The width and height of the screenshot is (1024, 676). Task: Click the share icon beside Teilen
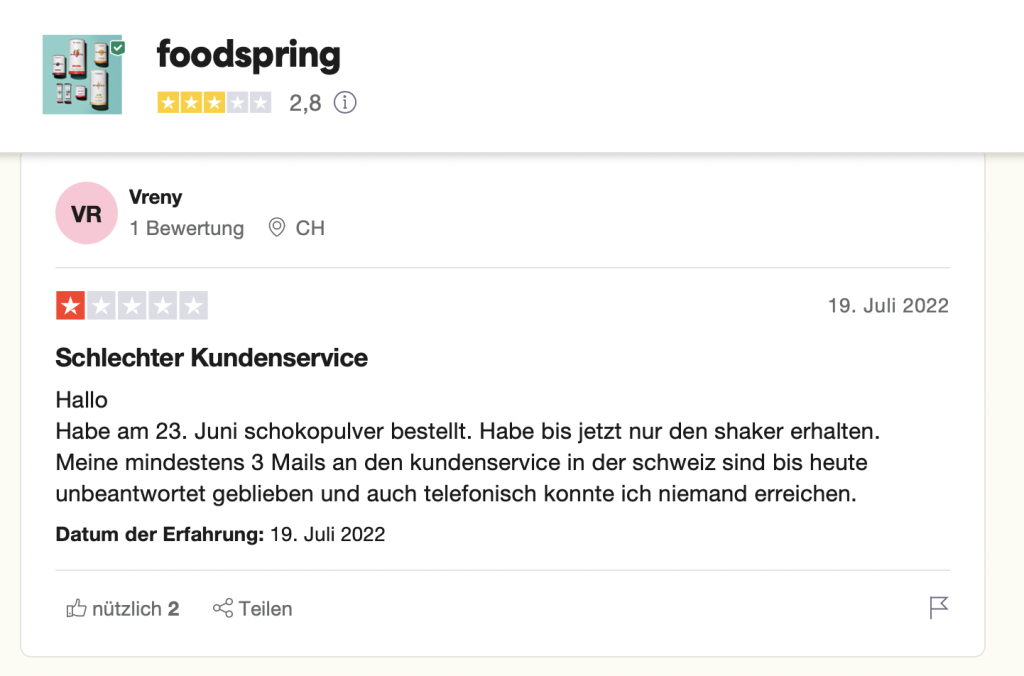[x=223, y=608]
